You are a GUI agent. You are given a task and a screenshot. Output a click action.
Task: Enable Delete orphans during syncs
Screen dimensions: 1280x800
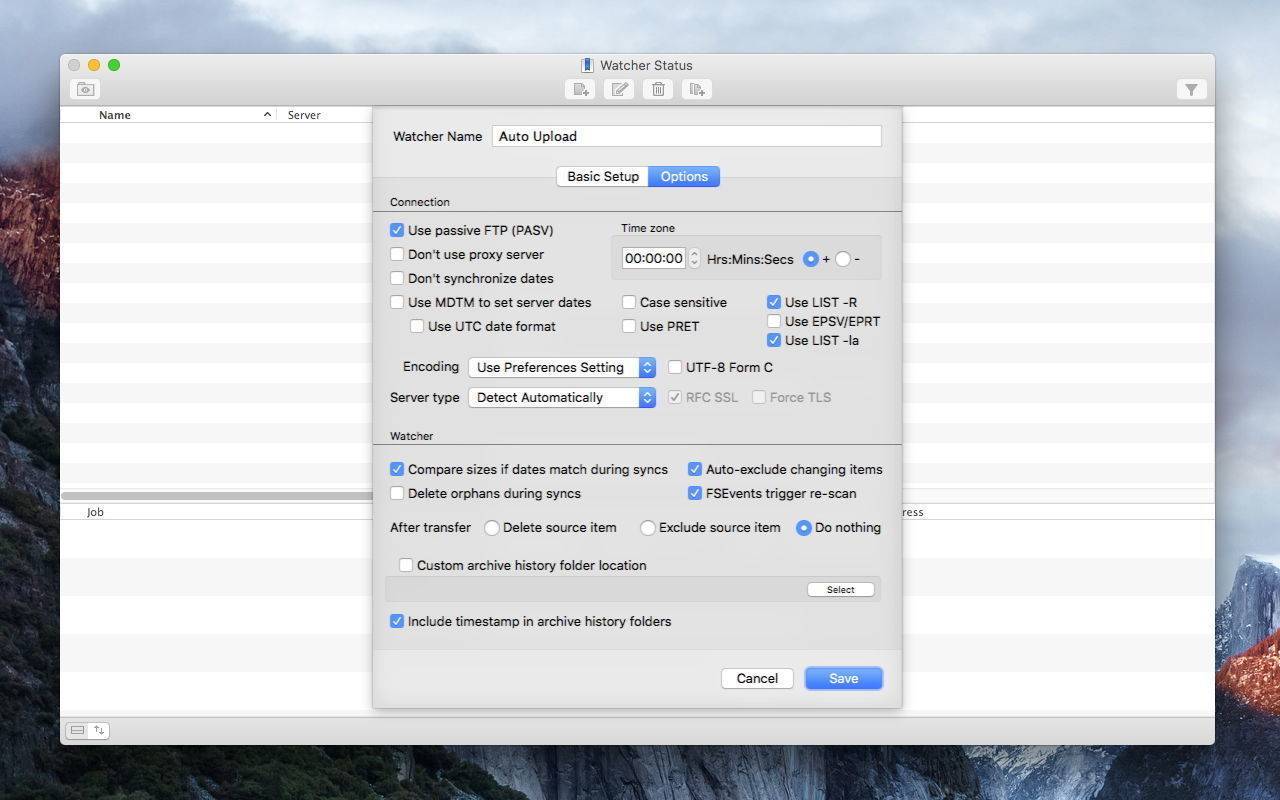coord(397,493)
